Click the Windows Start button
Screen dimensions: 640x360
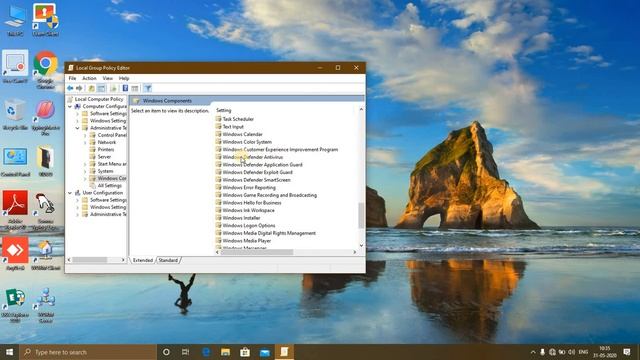pos(9,352)
